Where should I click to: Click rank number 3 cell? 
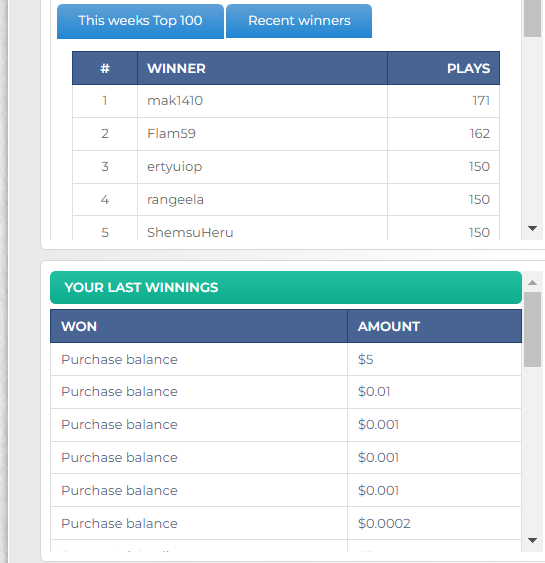[105, 167]
